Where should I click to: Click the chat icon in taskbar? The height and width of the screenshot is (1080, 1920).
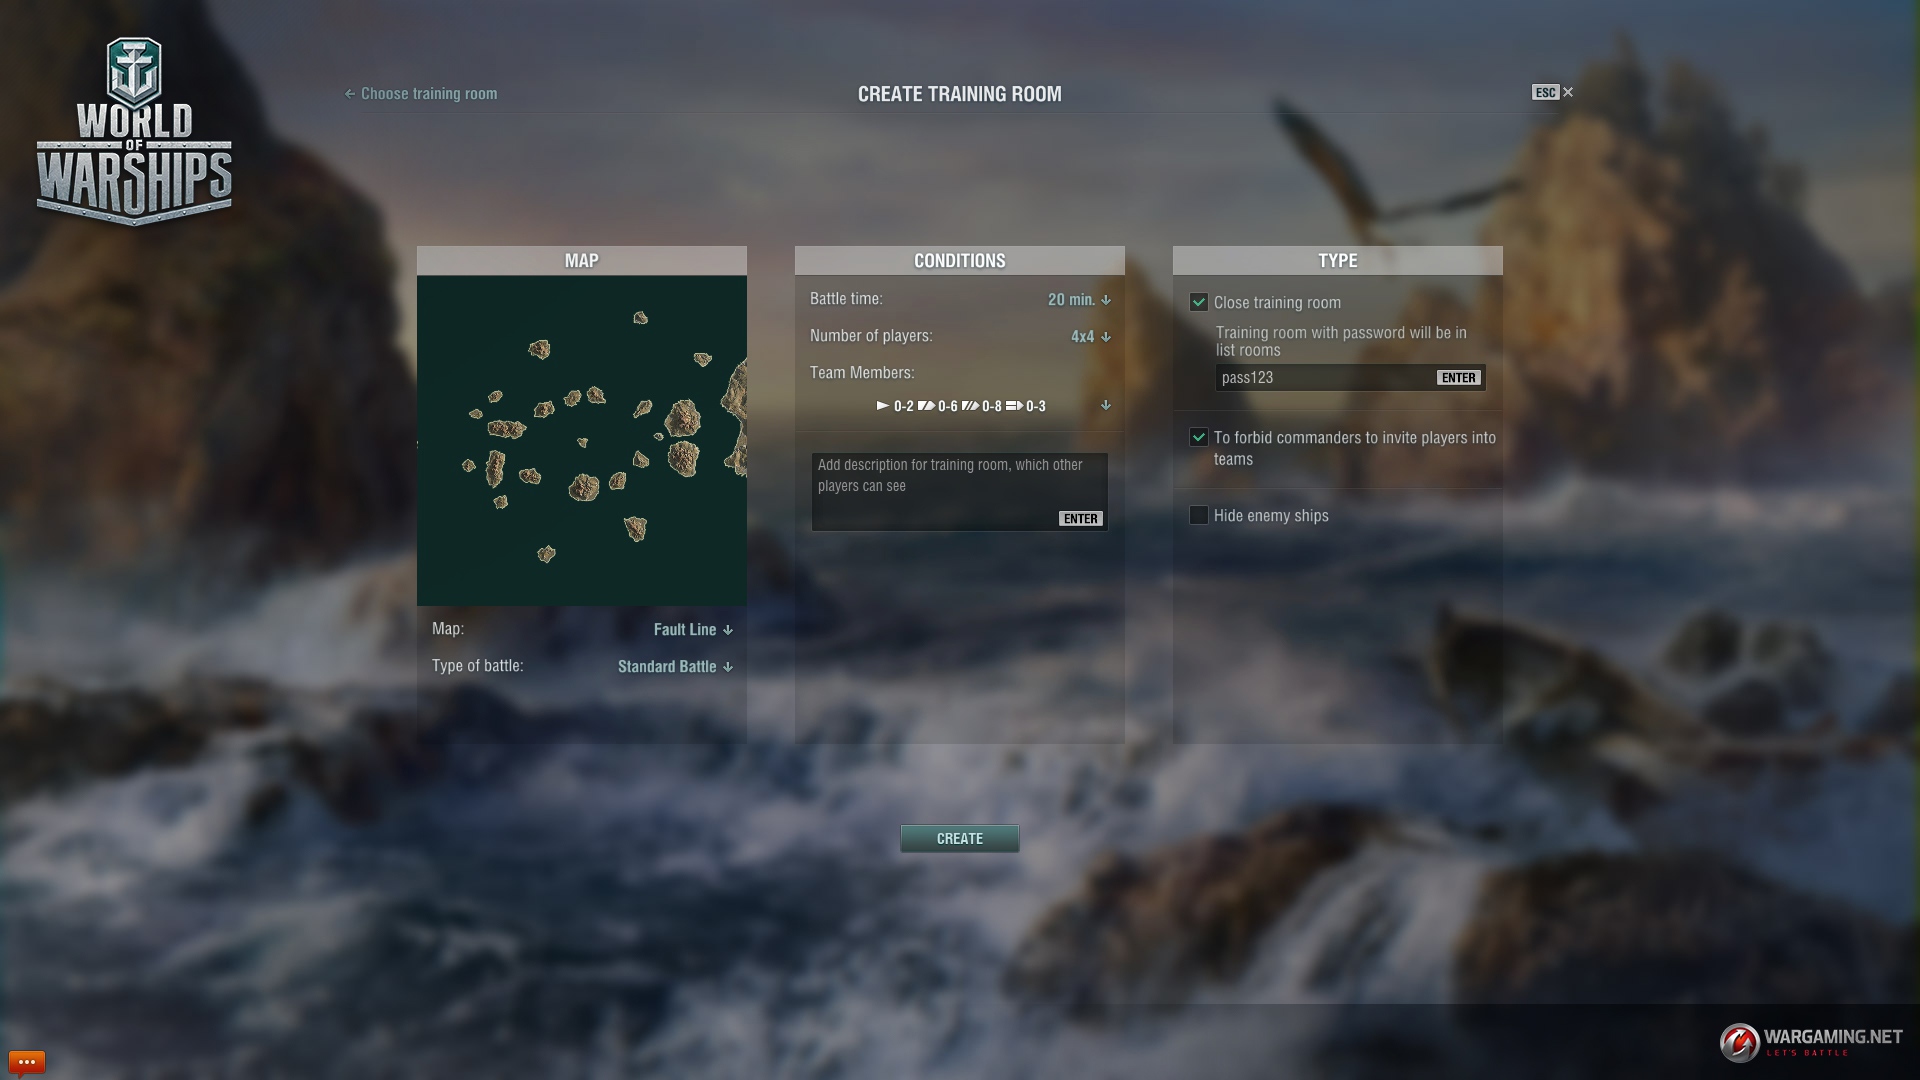click(x=26, y=1062)
